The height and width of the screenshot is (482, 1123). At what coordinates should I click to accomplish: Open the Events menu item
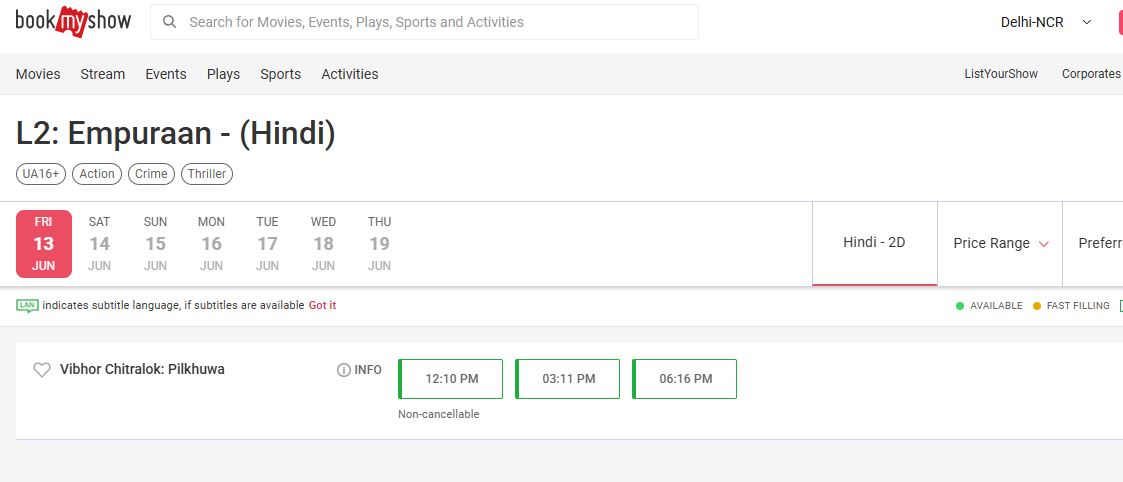pos(166,74)
